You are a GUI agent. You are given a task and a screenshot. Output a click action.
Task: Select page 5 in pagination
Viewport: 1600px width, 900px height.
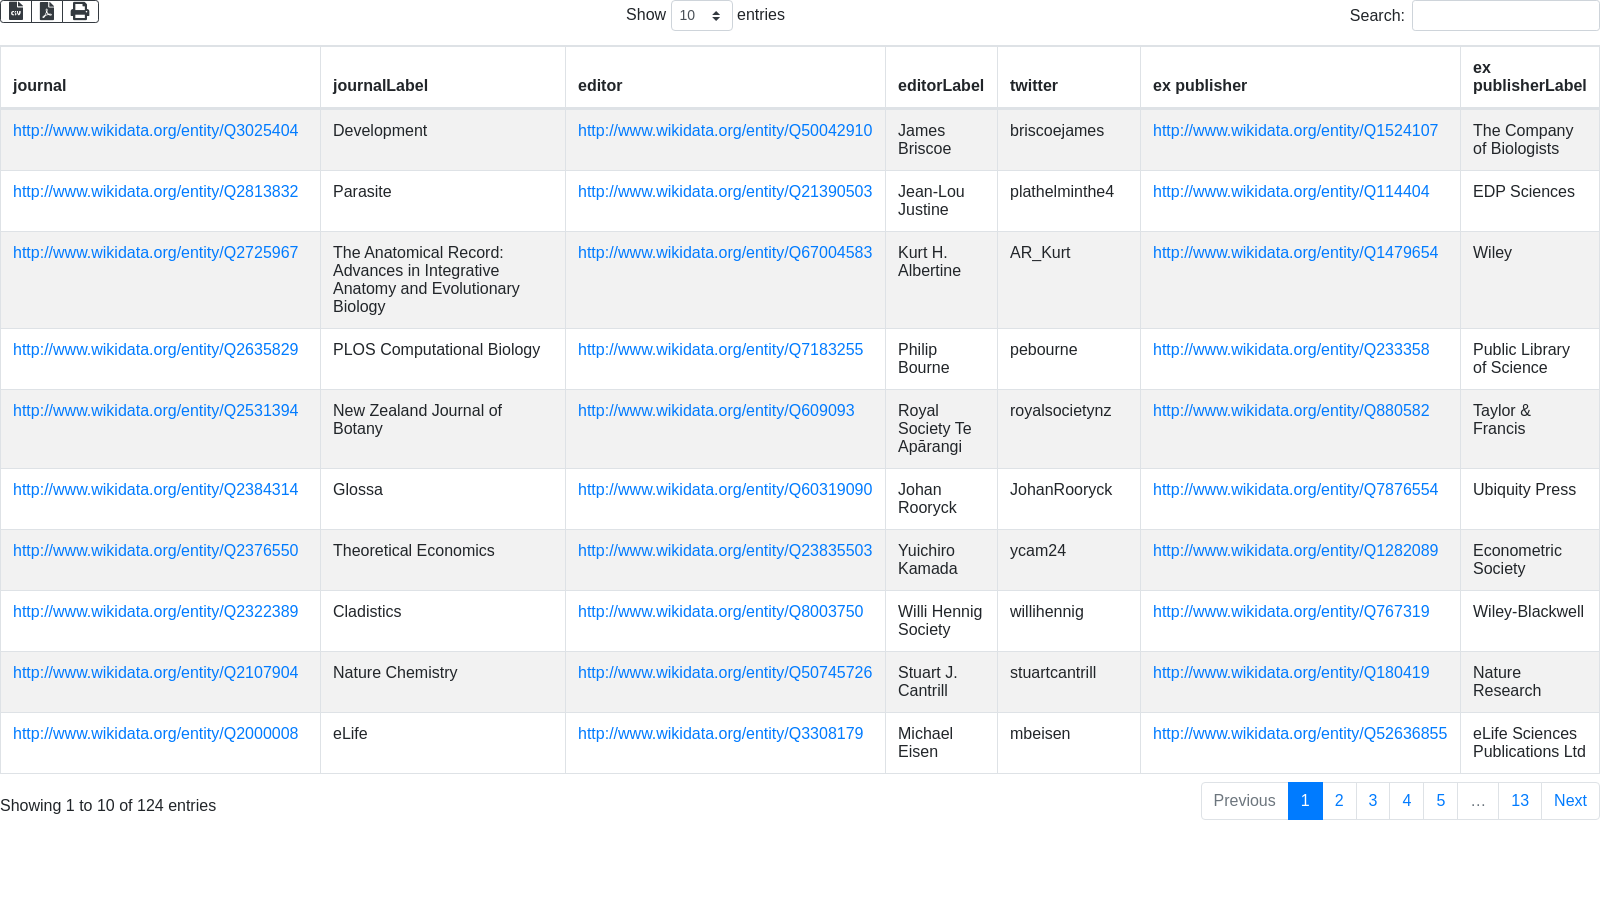click(x=1440, y=801)
